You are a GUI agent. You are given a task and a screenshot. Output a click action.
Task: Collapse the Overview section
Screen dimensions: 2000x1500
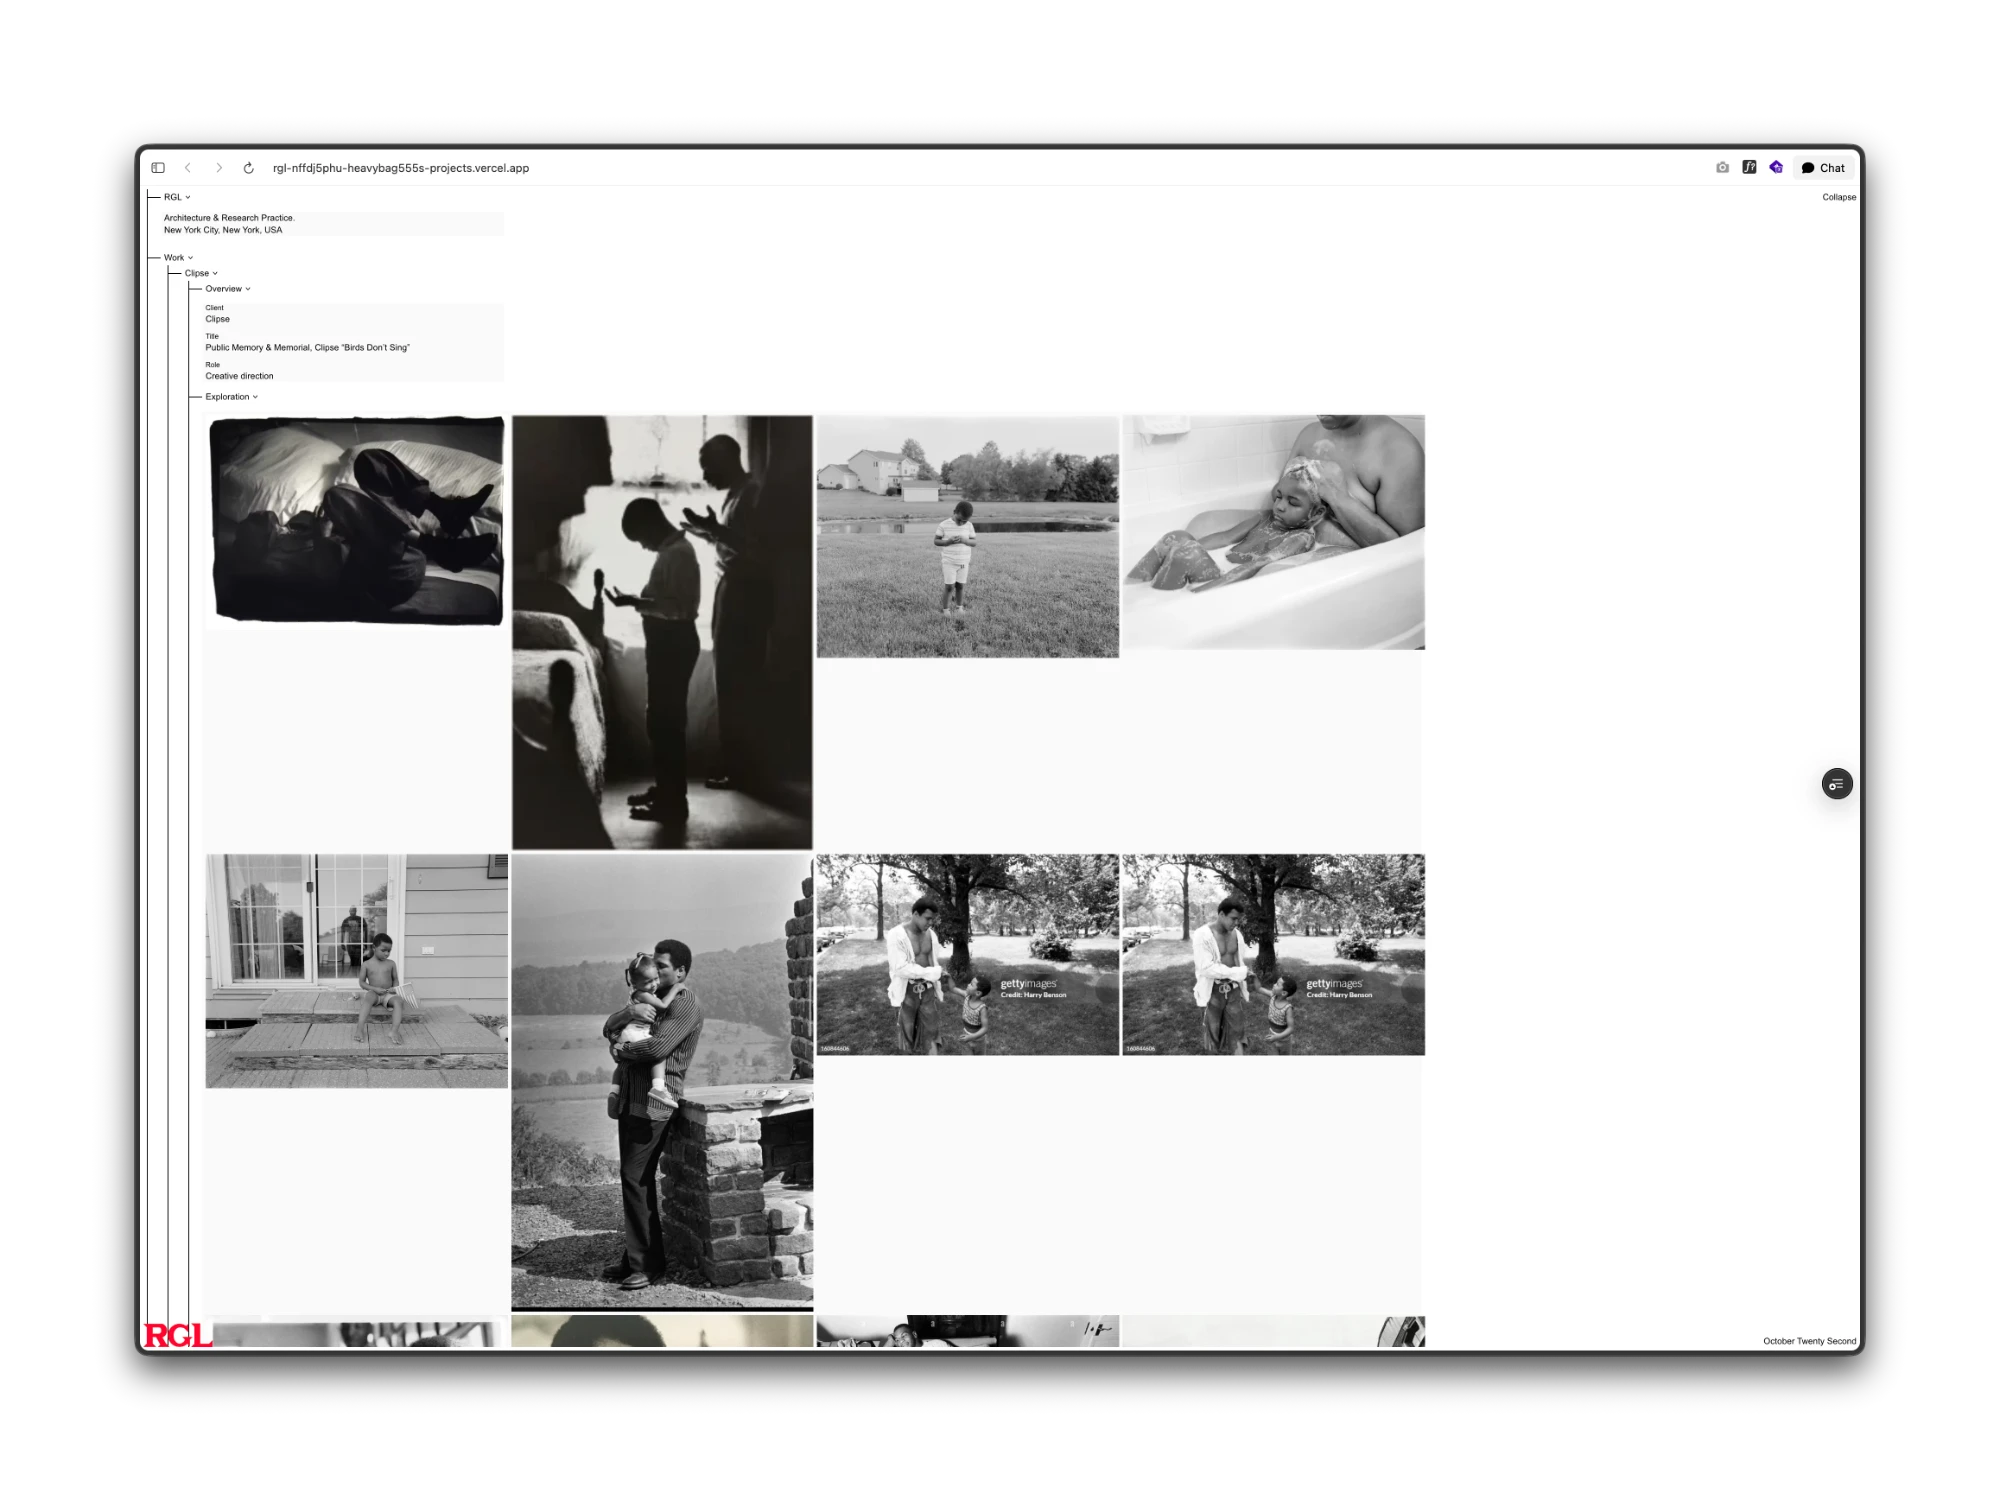228,289
